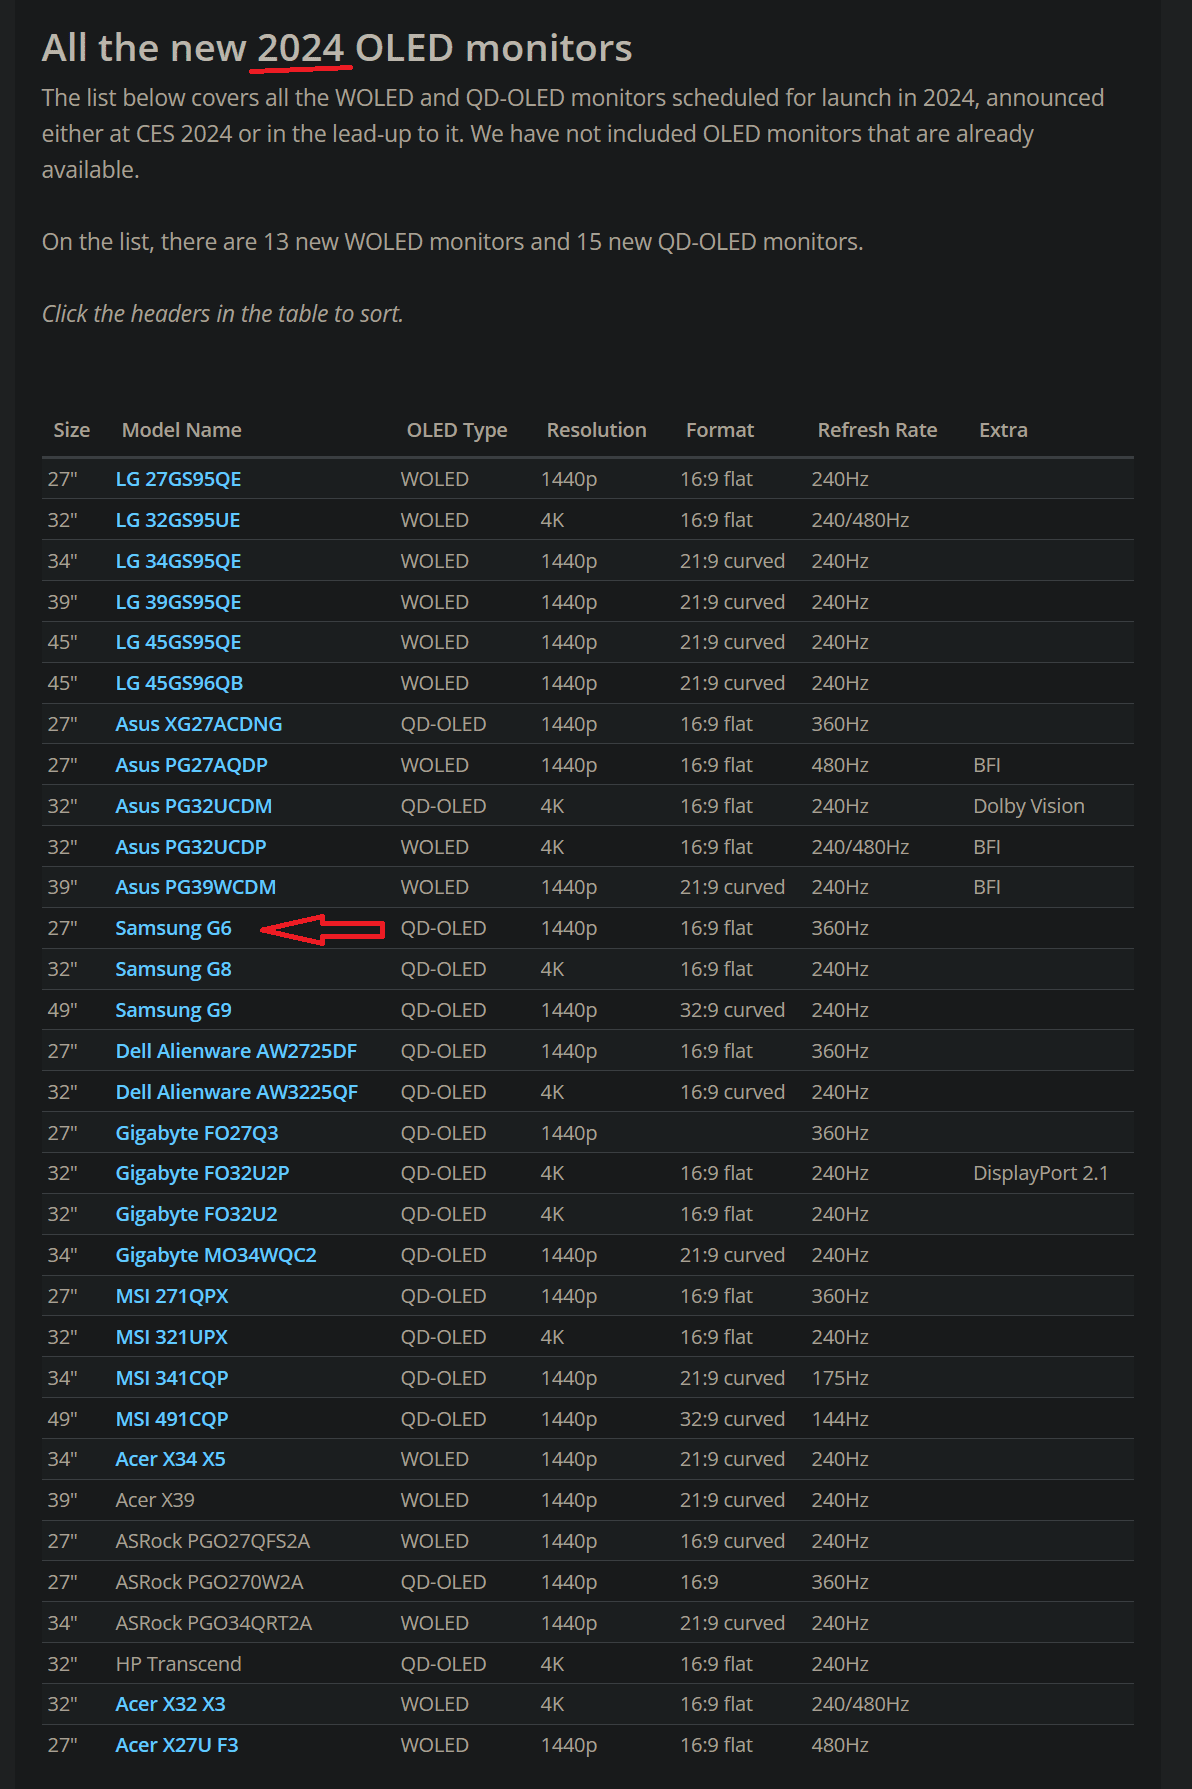
Task: Open the Gigabyte MO34WQC2 link
Action: point(216,1255)
